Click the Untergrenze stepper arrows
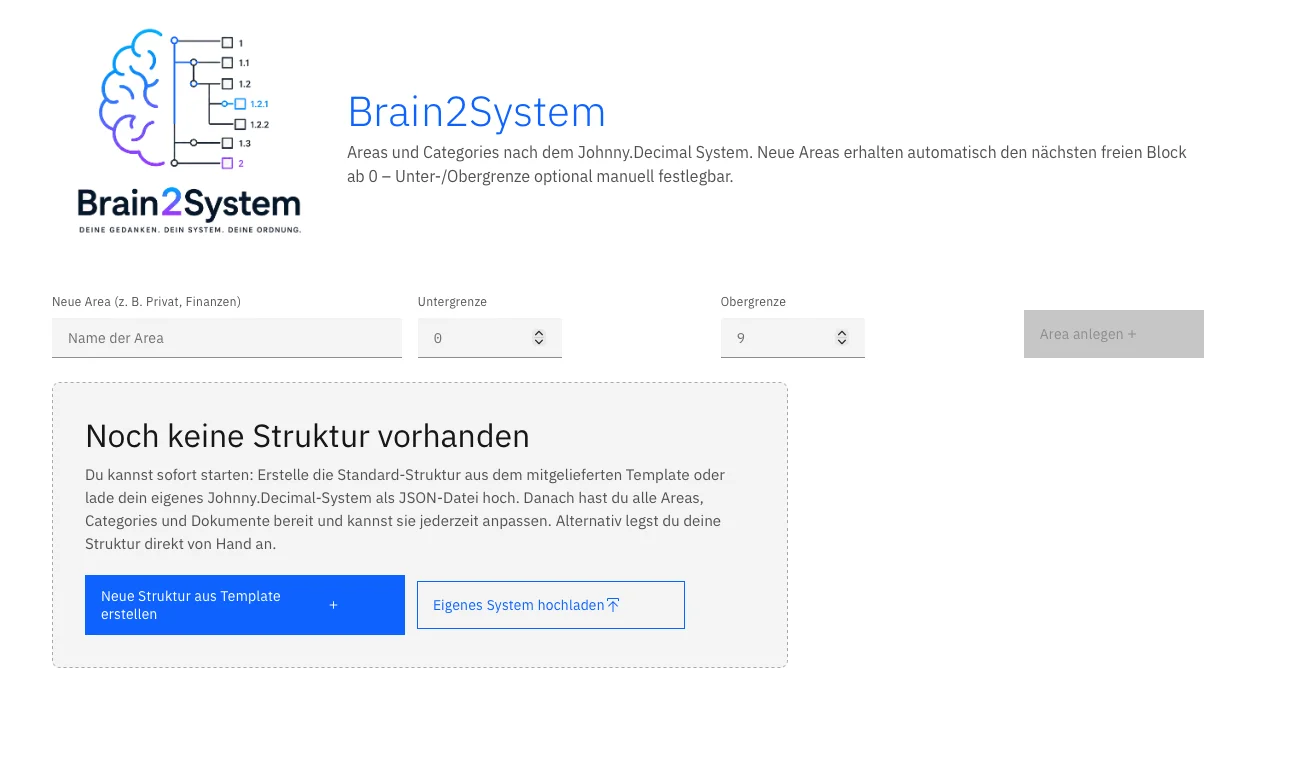The image size is (1308, 765). point(539,338)
